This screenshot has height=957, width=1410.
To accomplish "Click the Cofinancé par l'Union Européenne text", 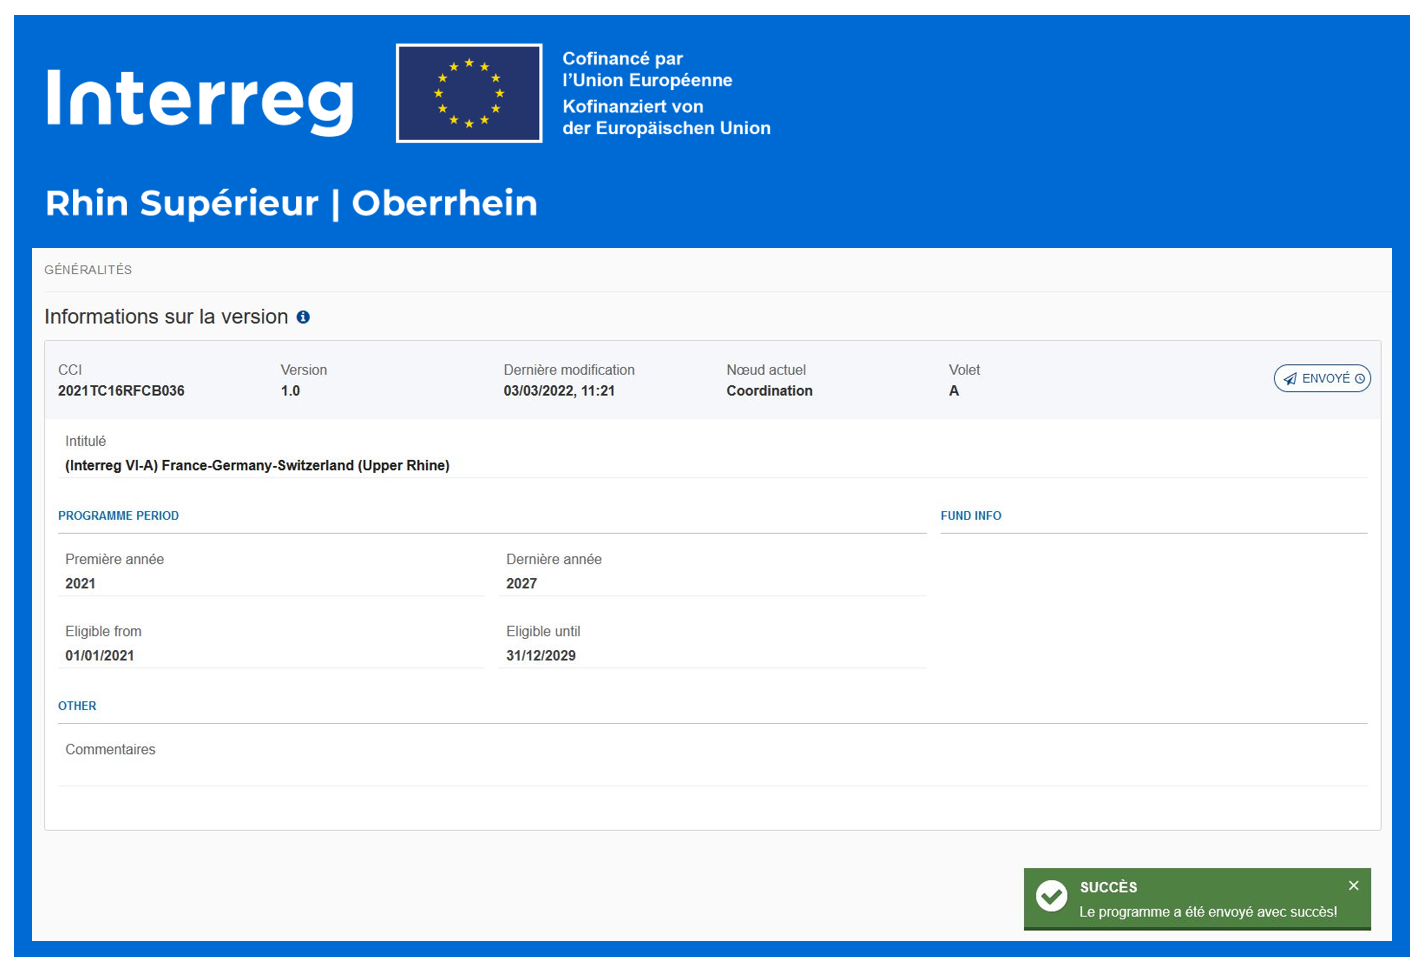I will point(647,69).
